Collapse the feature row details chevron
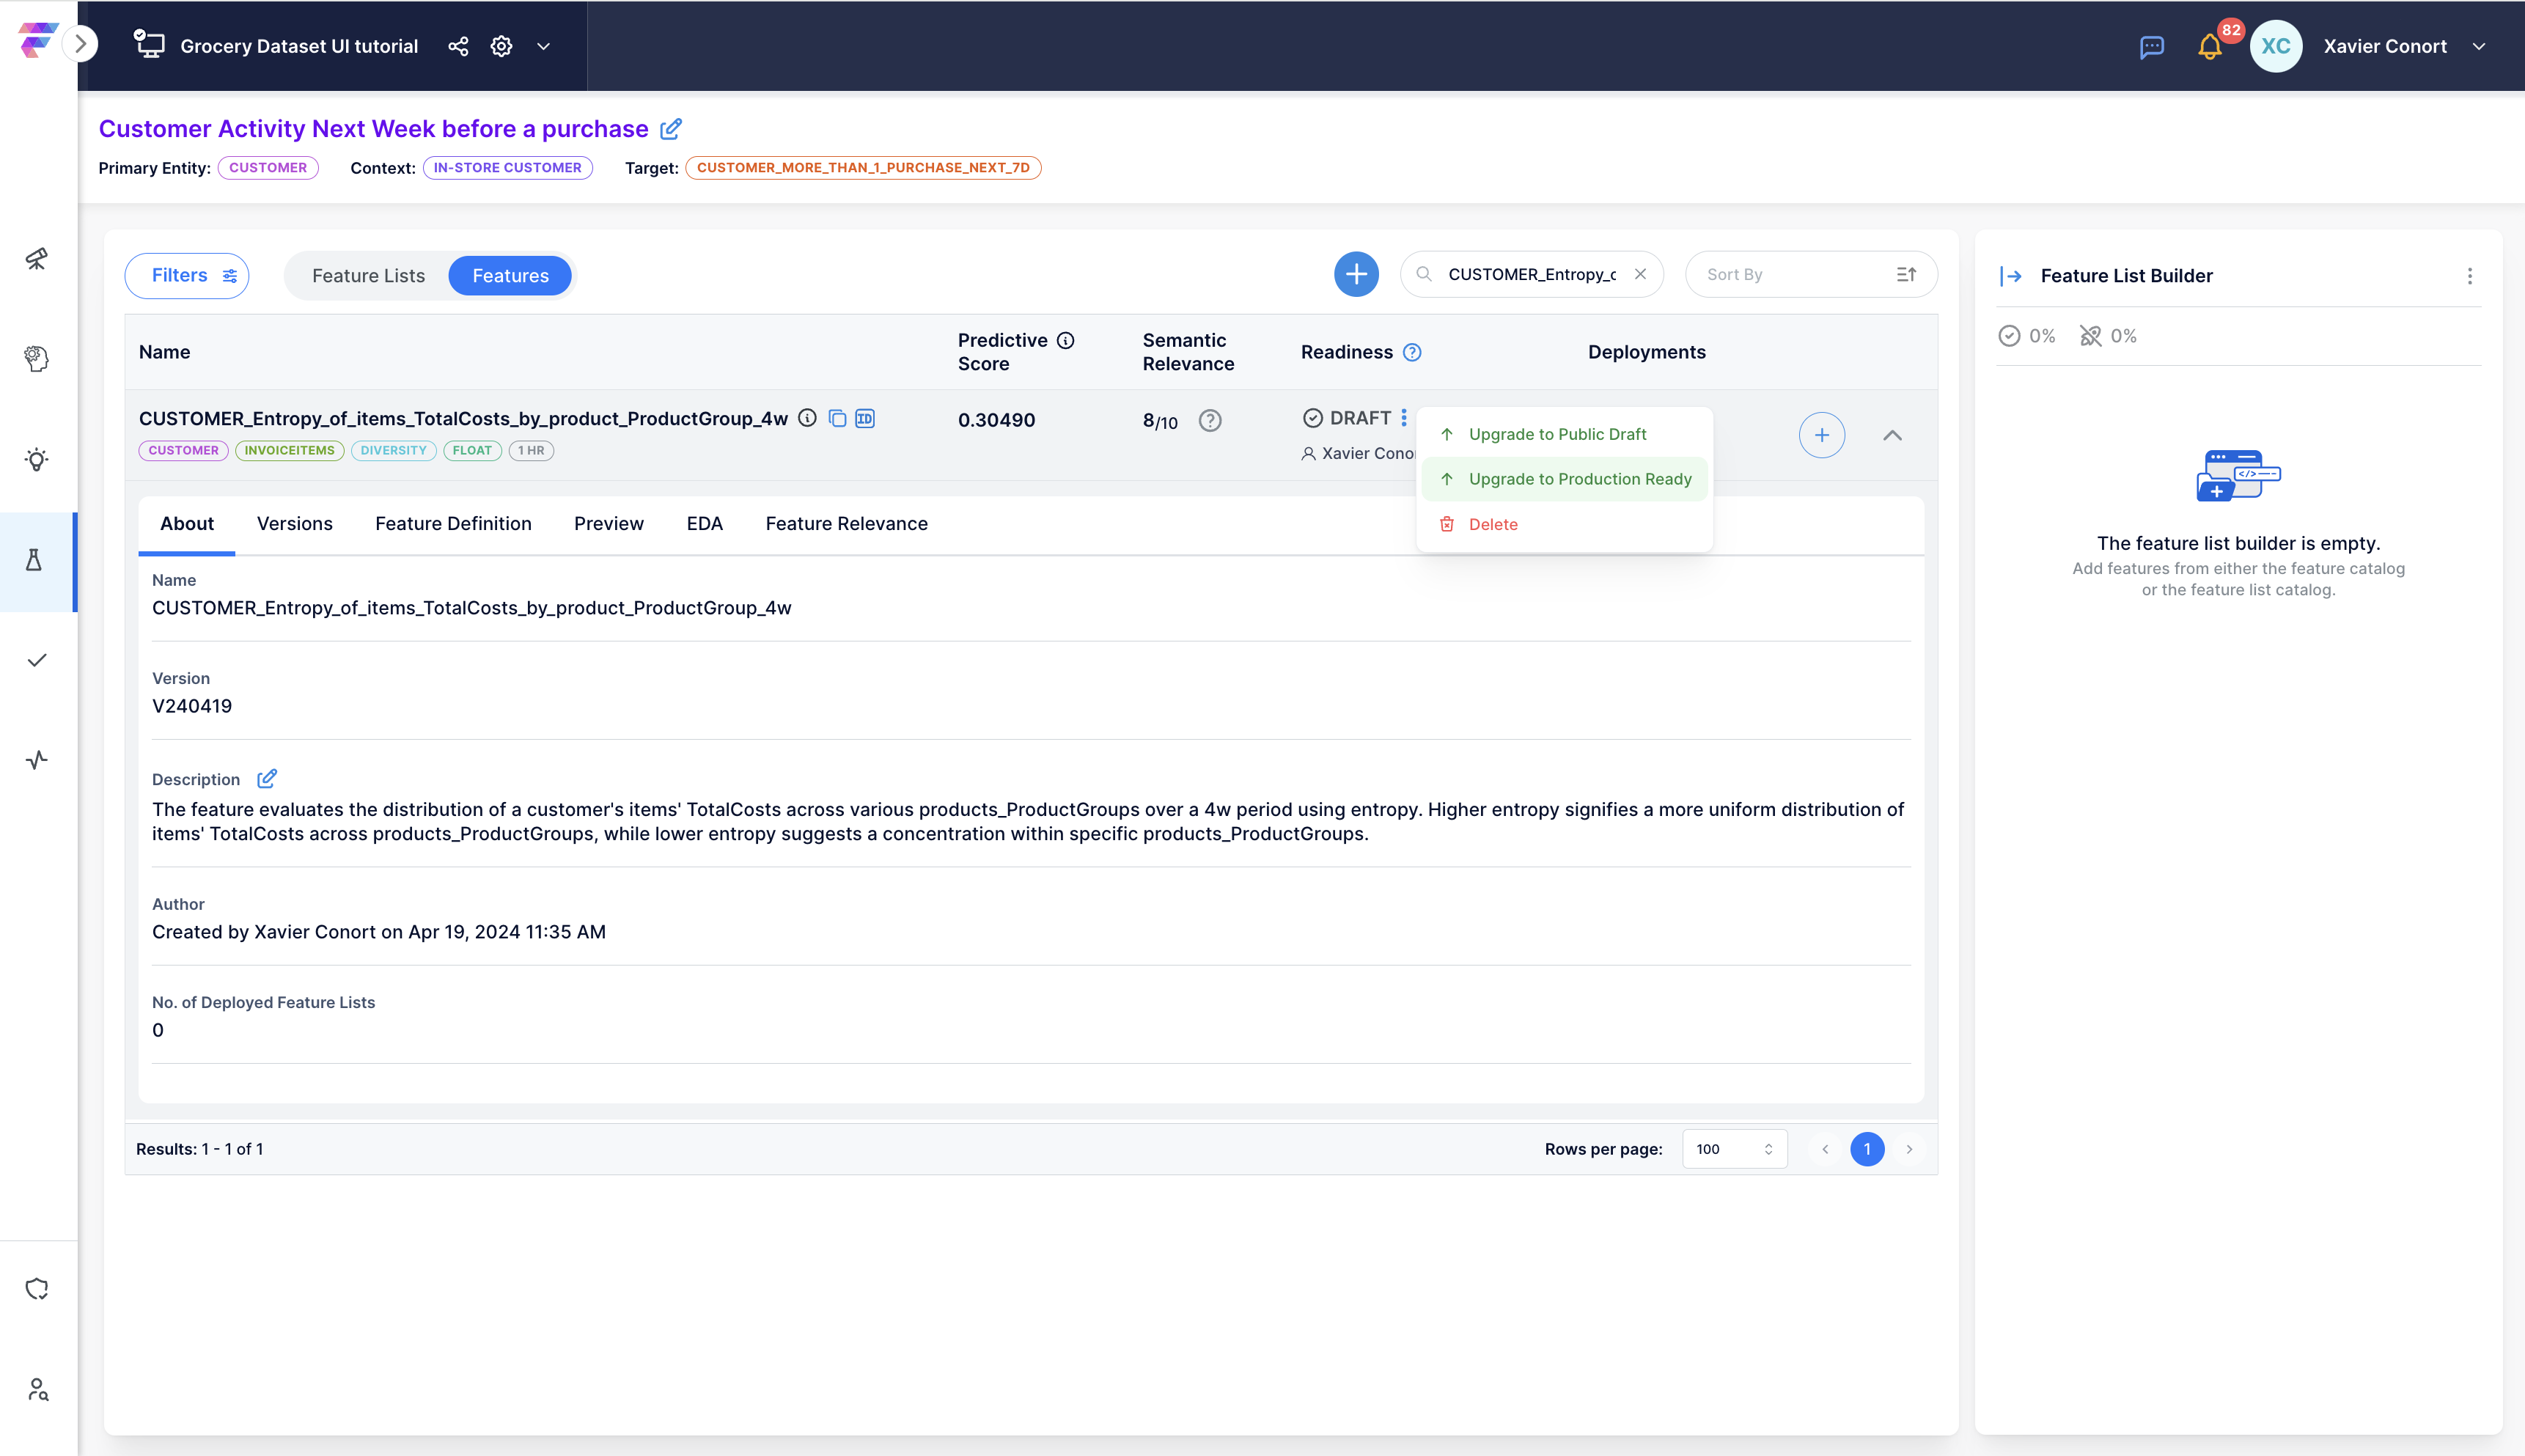 coord(1892,435)
